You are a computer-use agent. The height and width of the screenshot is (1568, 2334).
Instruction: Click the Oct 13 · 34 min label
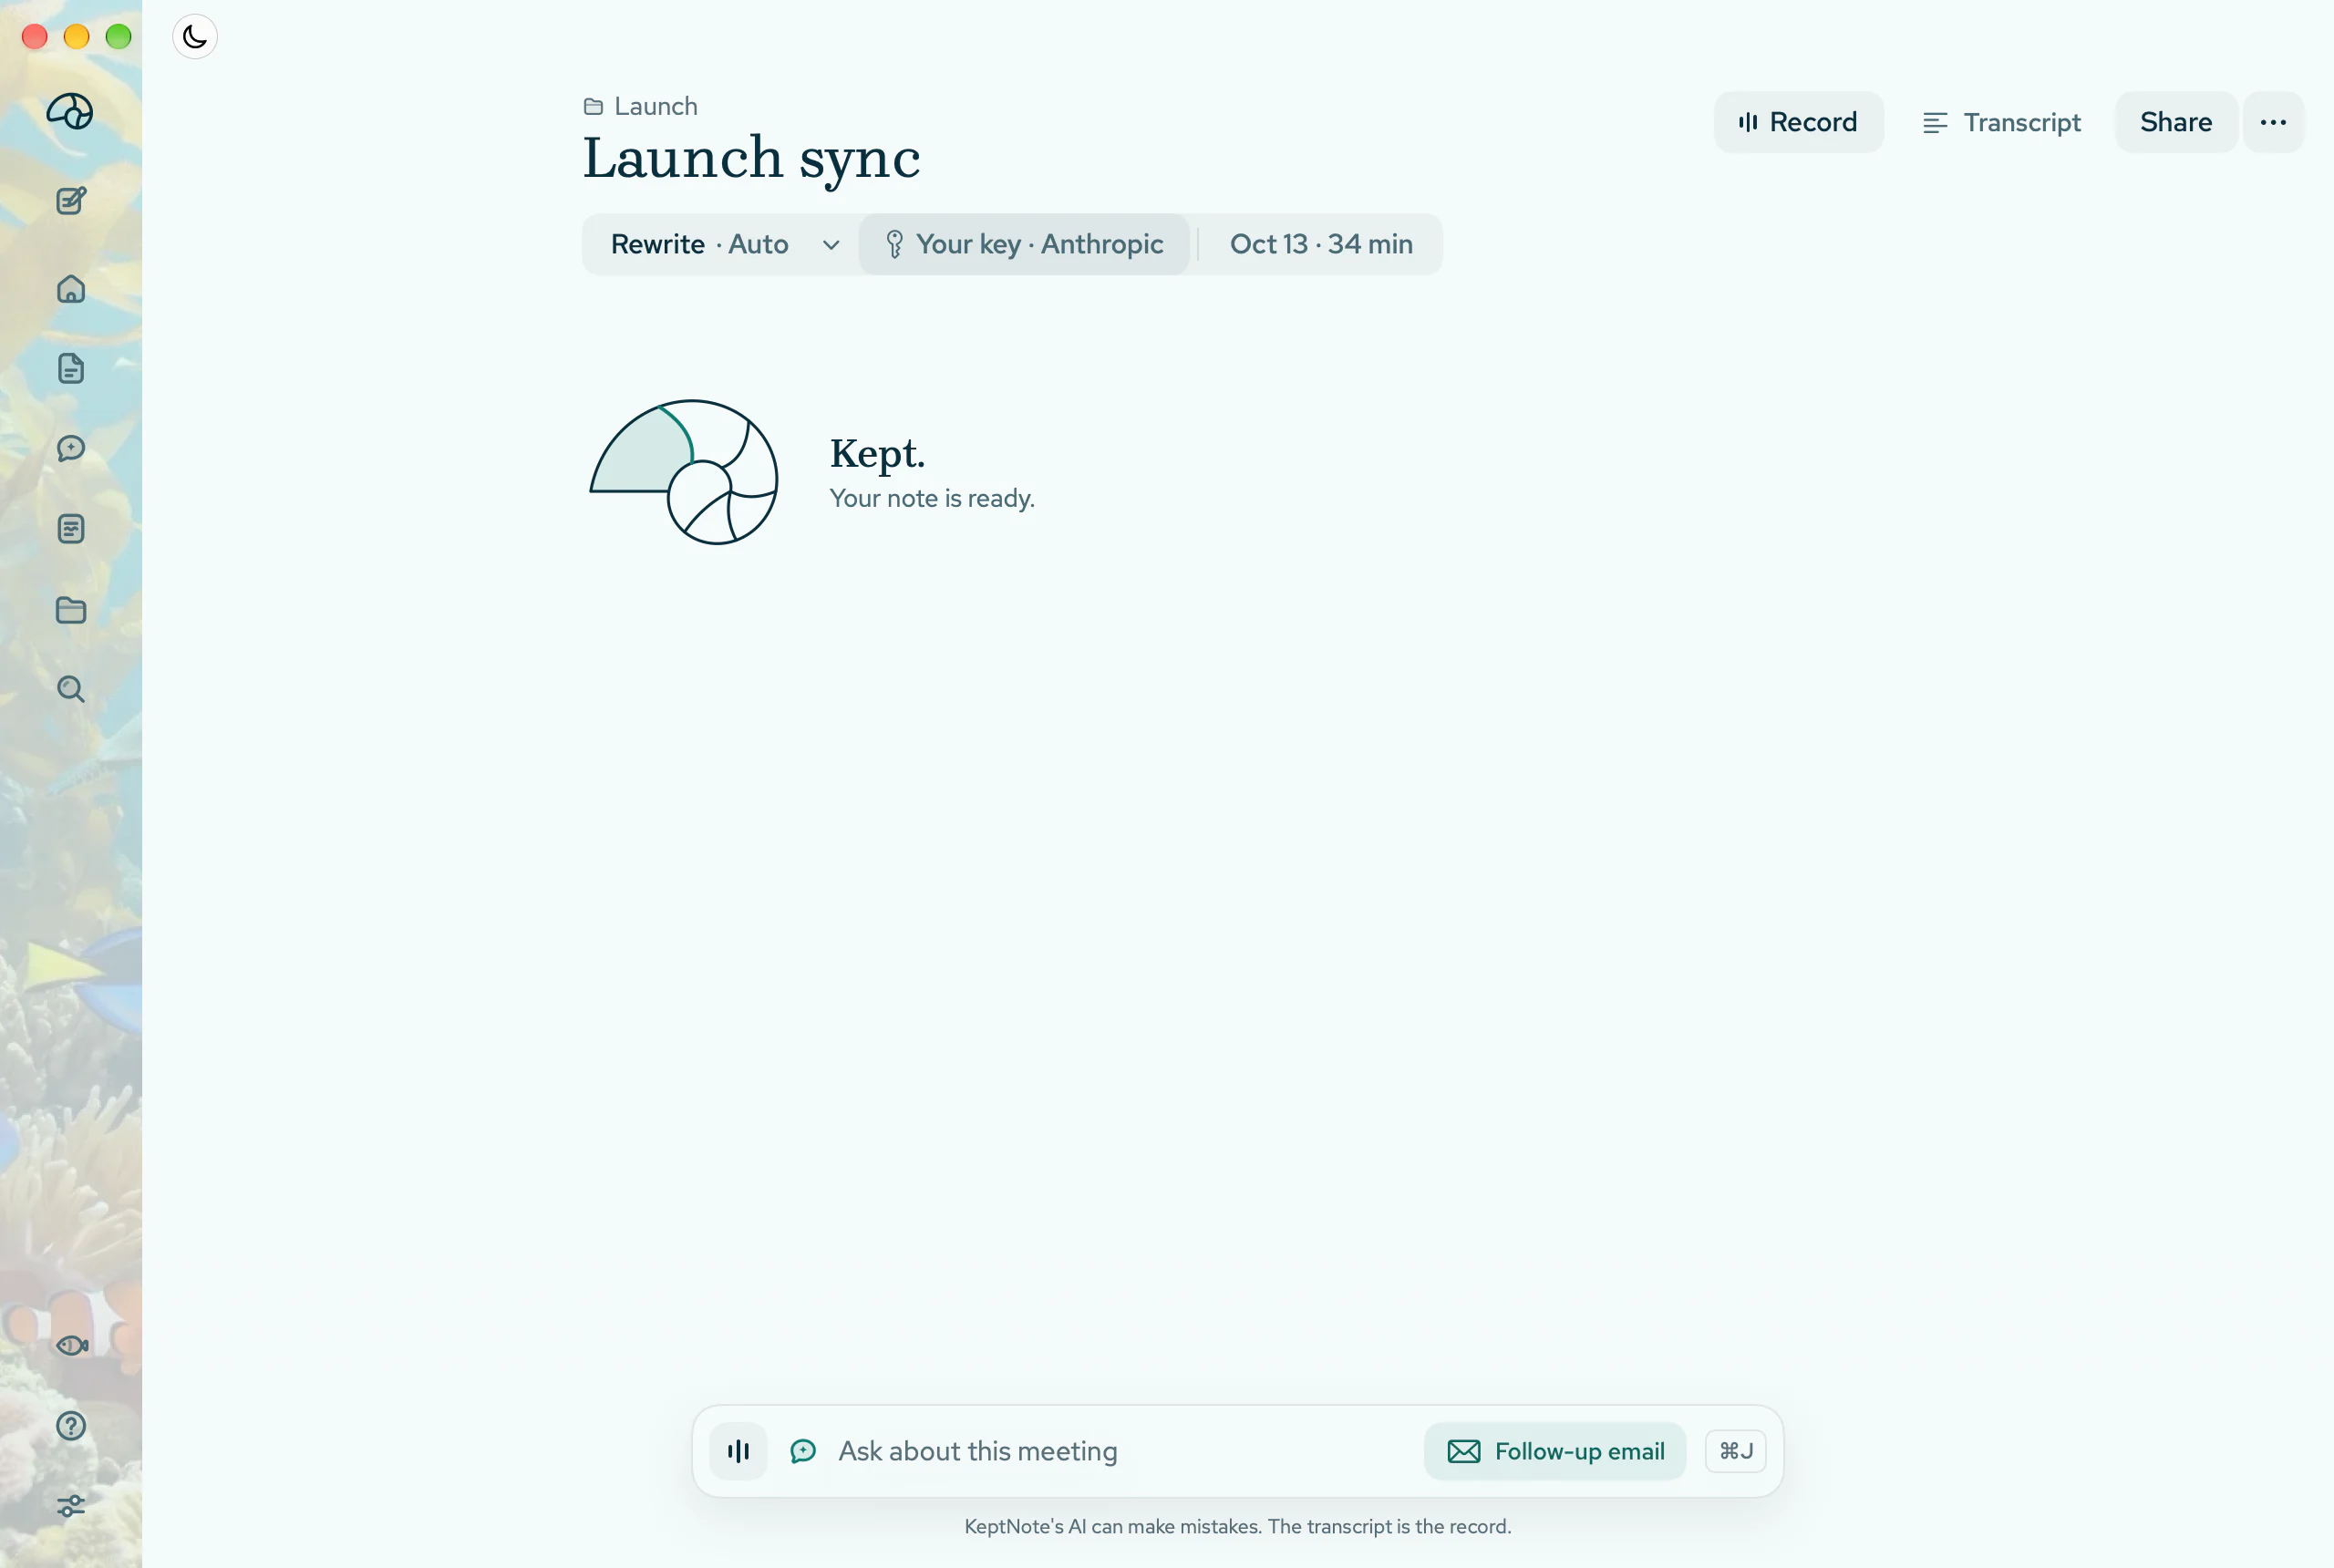(x=1321, y=244)
